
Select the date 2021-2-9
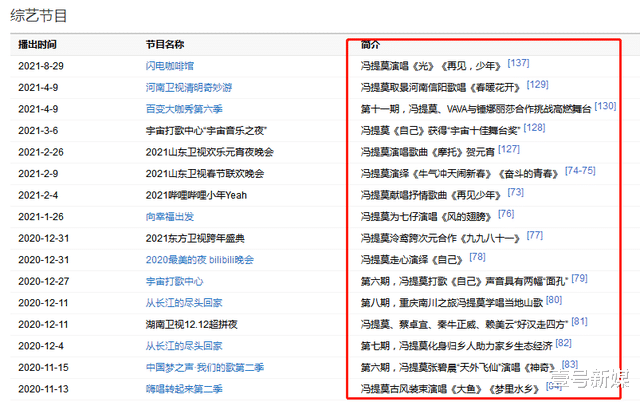tap(38, 174)
